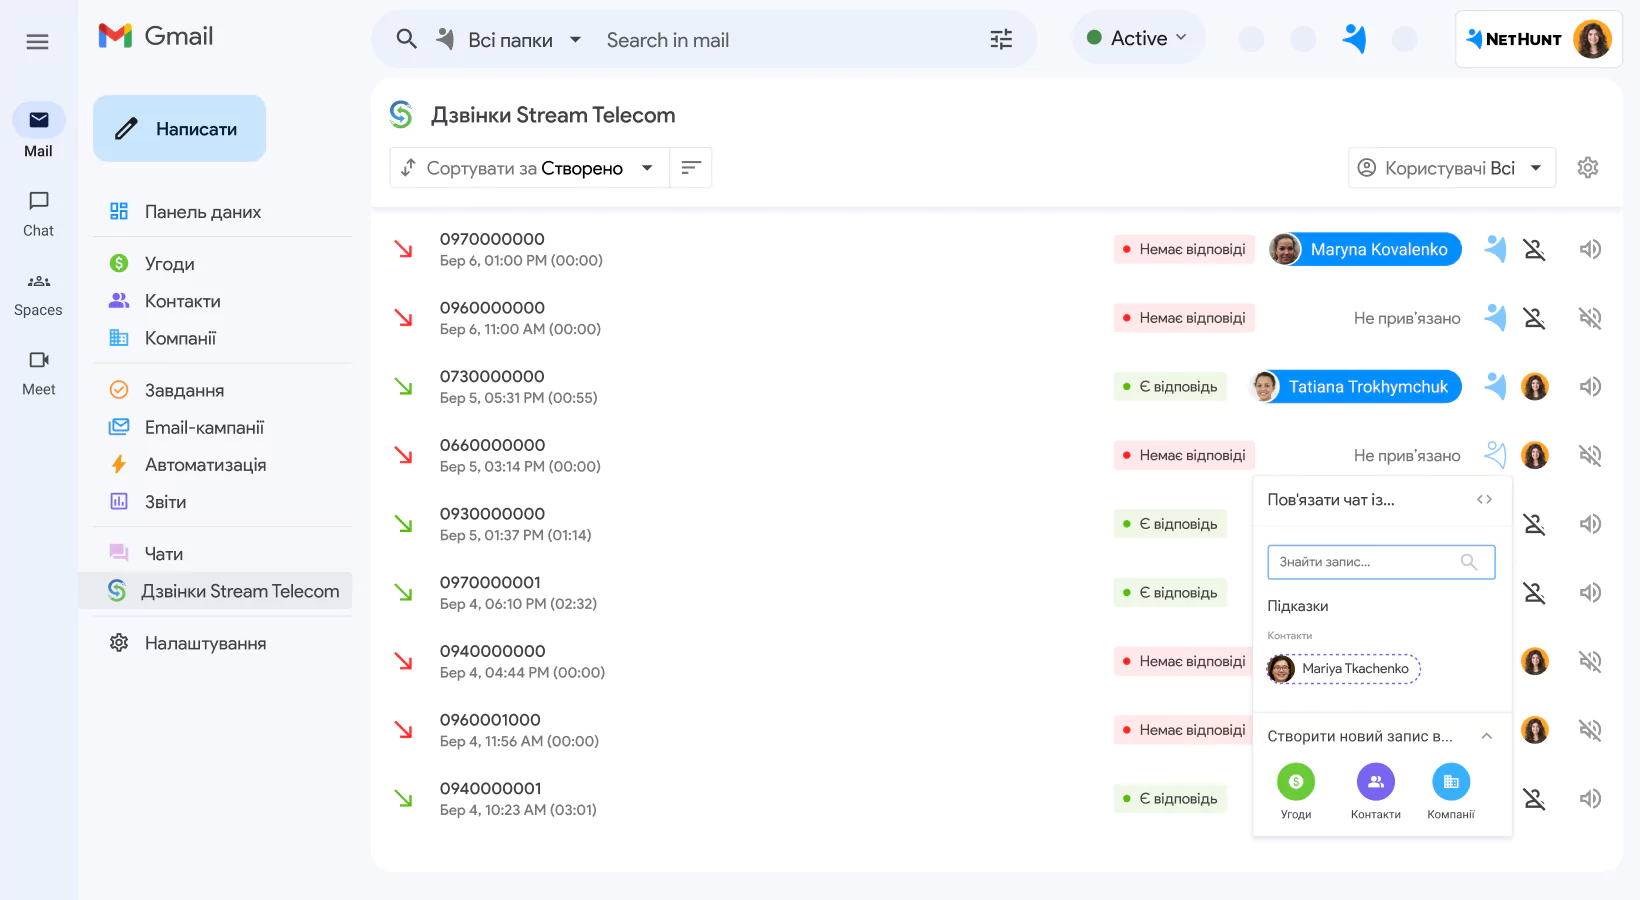Click the unassigned user icon for 0940000001

[x=1534, y=798]
